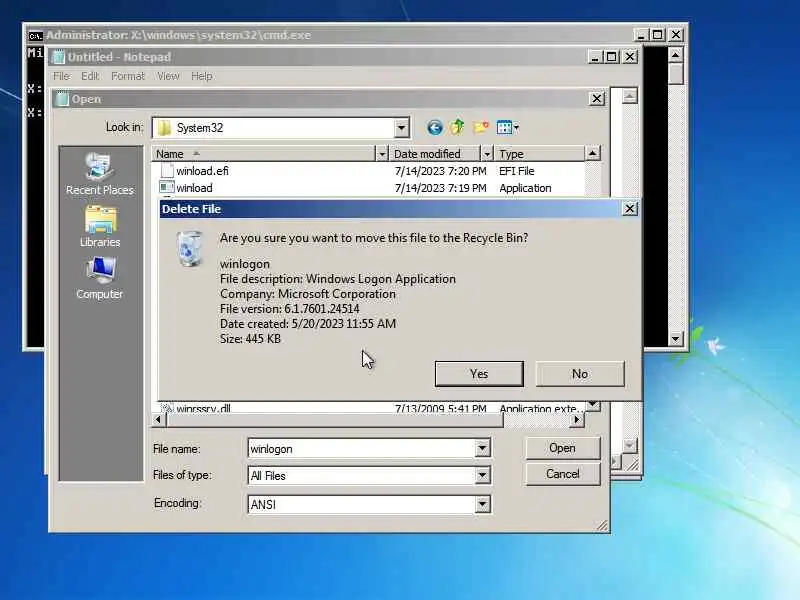The image size is (800, 600).
Task: Expand the File name dropdown
Action: click(482, 448)
